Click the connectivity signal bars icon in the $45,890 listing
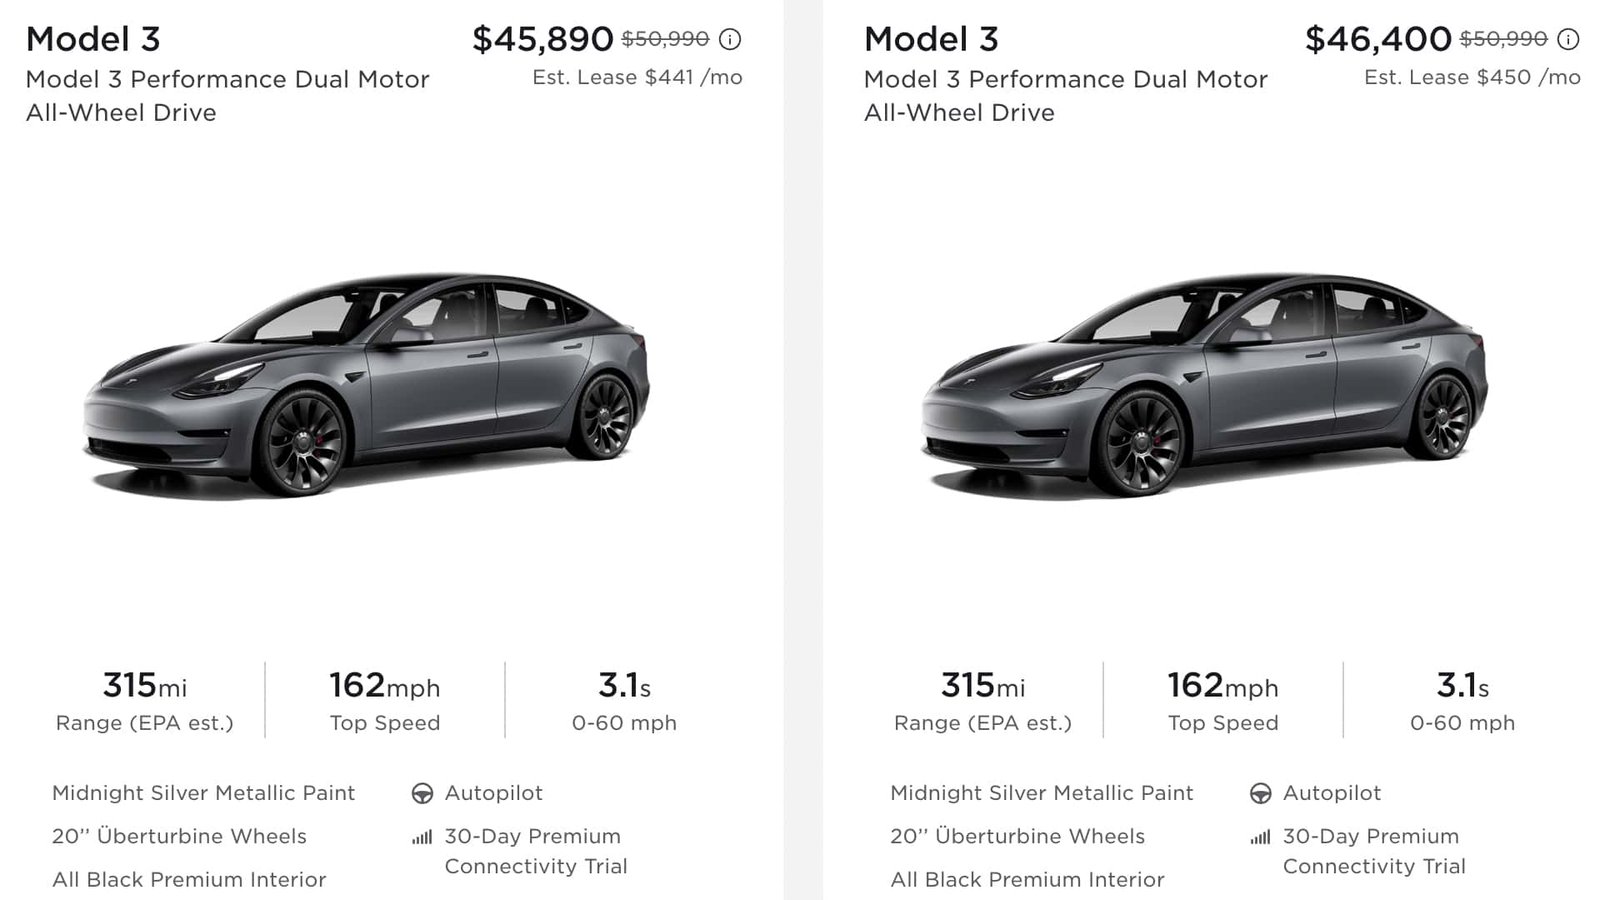Image resolution: width=1600 pixels, height=900 pixels. 422,837
